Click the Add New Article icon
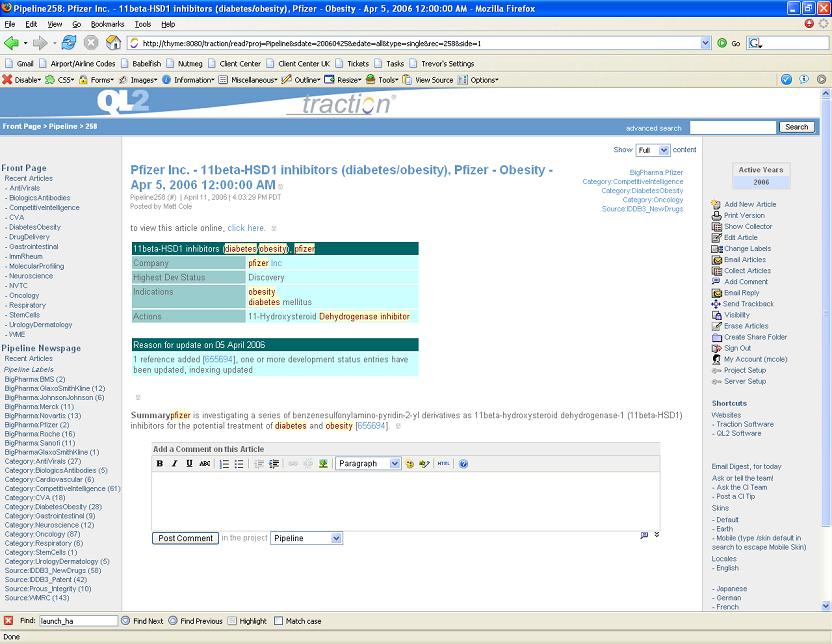 coord(716,204)
